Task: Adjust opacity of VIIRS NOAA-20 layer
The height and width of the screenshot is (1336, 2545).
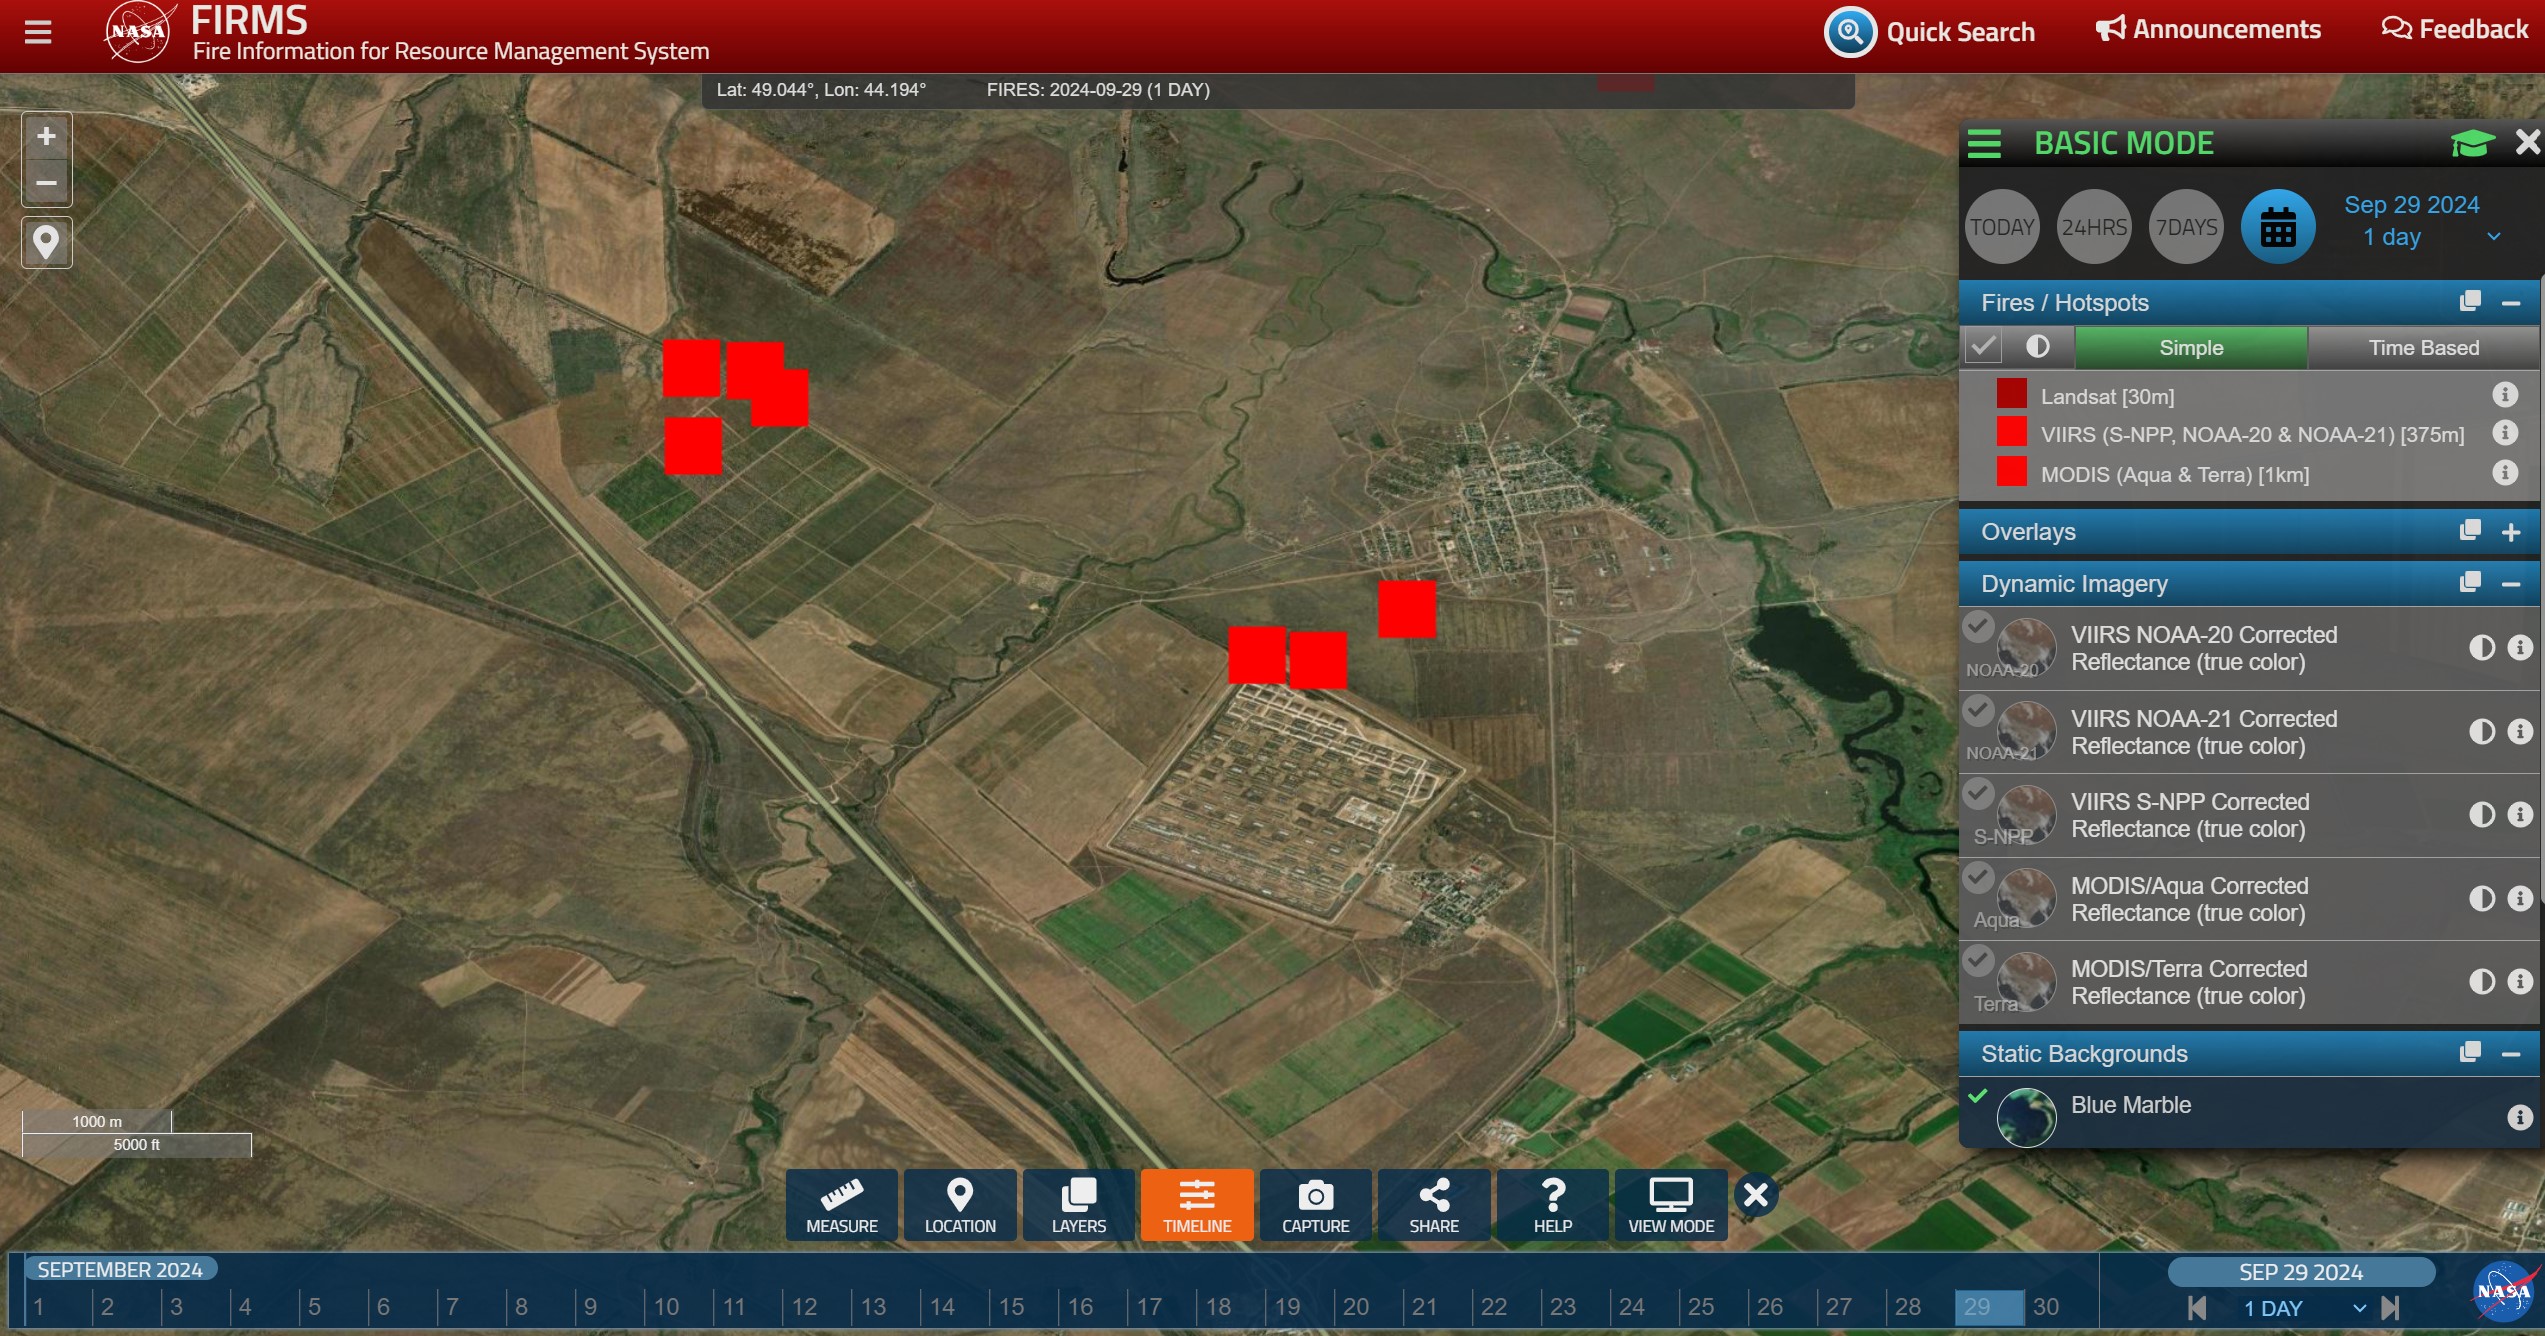Action: pyautogui.click(x=2481, y=648)
